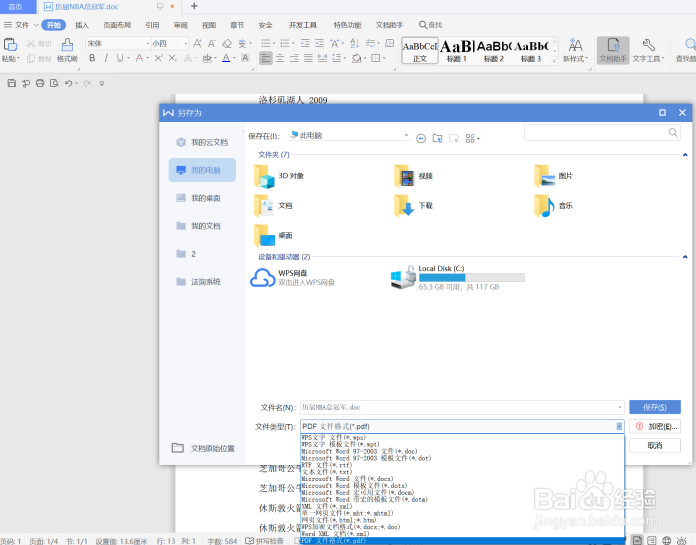This screenshot has height=545, width=696.
Task: Click the paste icon in the ribbon
Action: [10, 45]
